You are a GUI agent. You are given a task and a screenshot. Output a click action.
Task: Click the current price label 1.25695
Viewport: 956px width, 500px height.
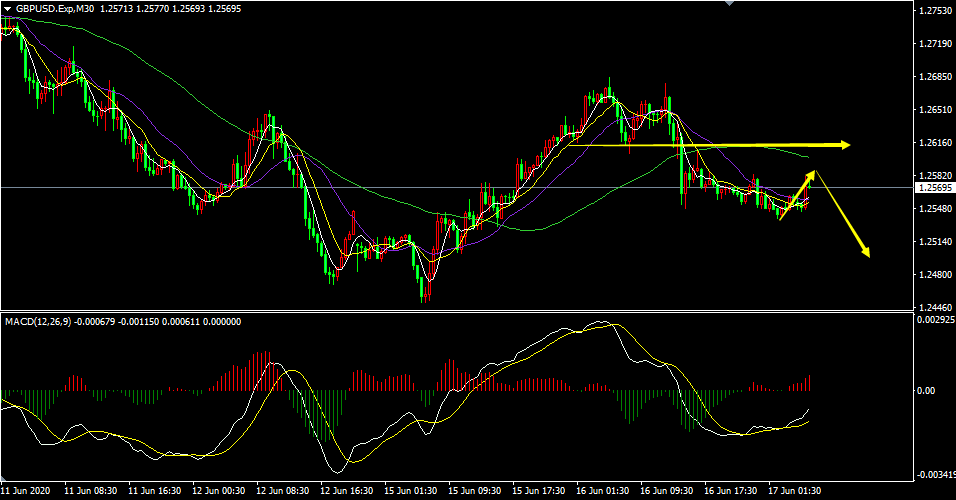pyautogui.click(x=933, y=188)
